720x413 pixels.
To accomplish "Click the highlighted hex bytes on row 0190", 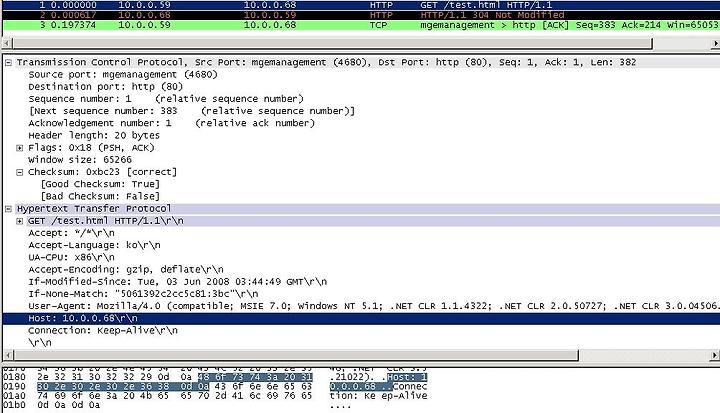I will (123, 386).
